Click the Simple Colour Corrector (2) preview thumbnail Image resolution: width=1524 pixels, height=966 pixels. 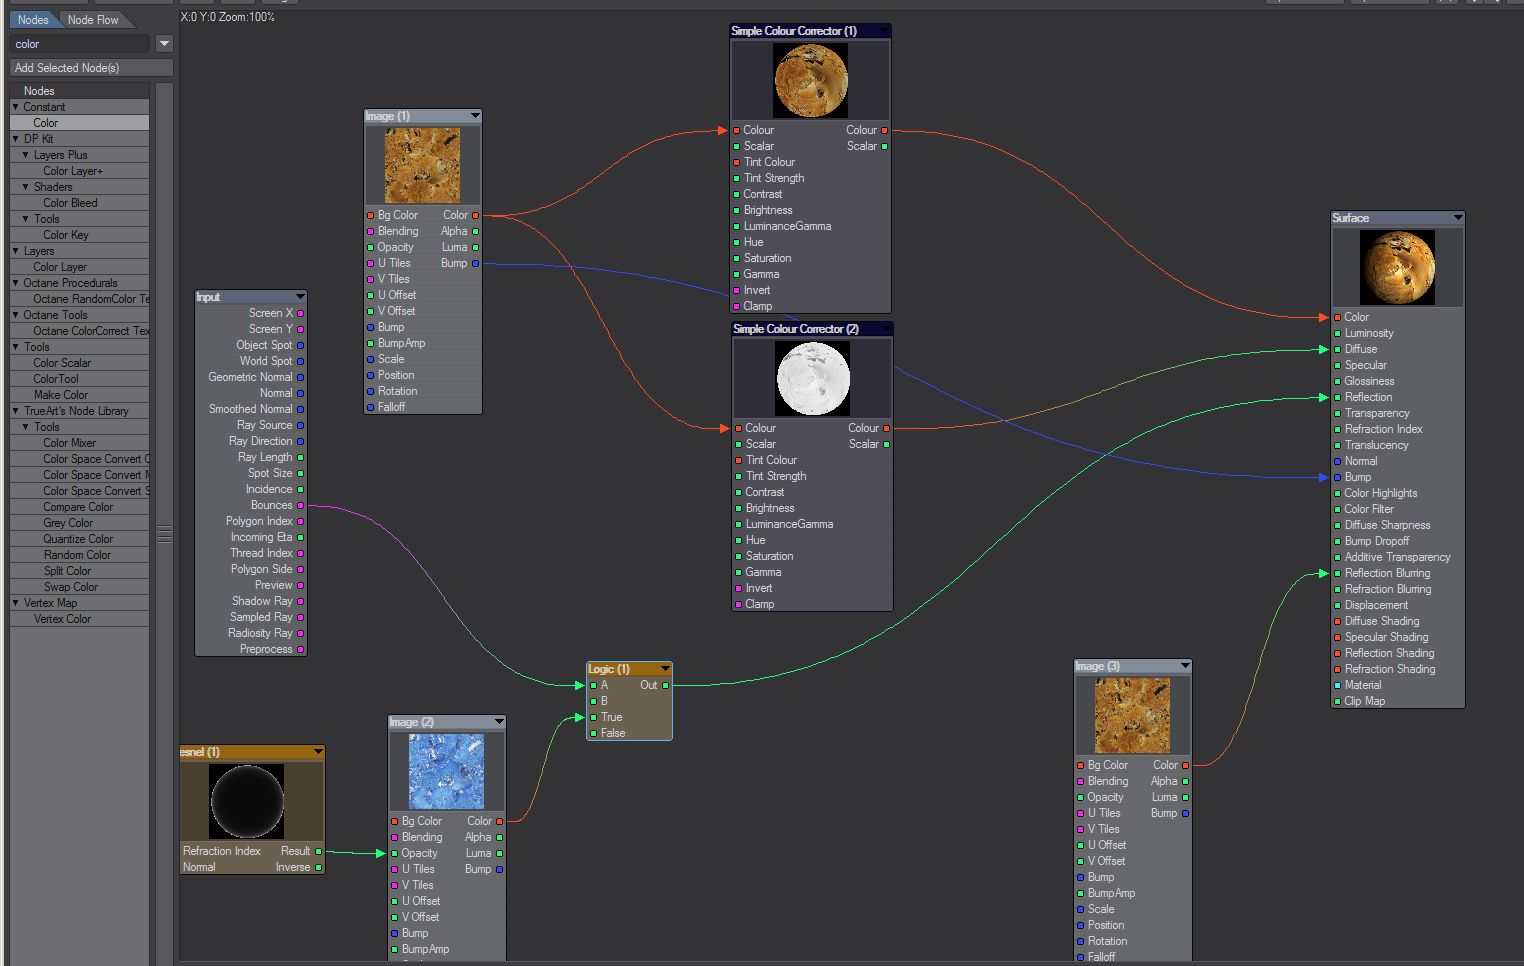(x=813, y=378)
